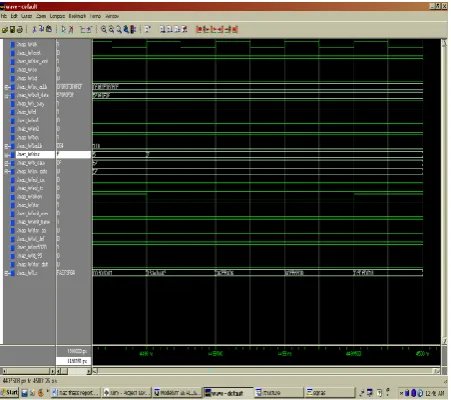Click the waveform vertical scrollbar down arrow
Image resolution: width=451 pixels, height=400 pixels.
[444, 341]
